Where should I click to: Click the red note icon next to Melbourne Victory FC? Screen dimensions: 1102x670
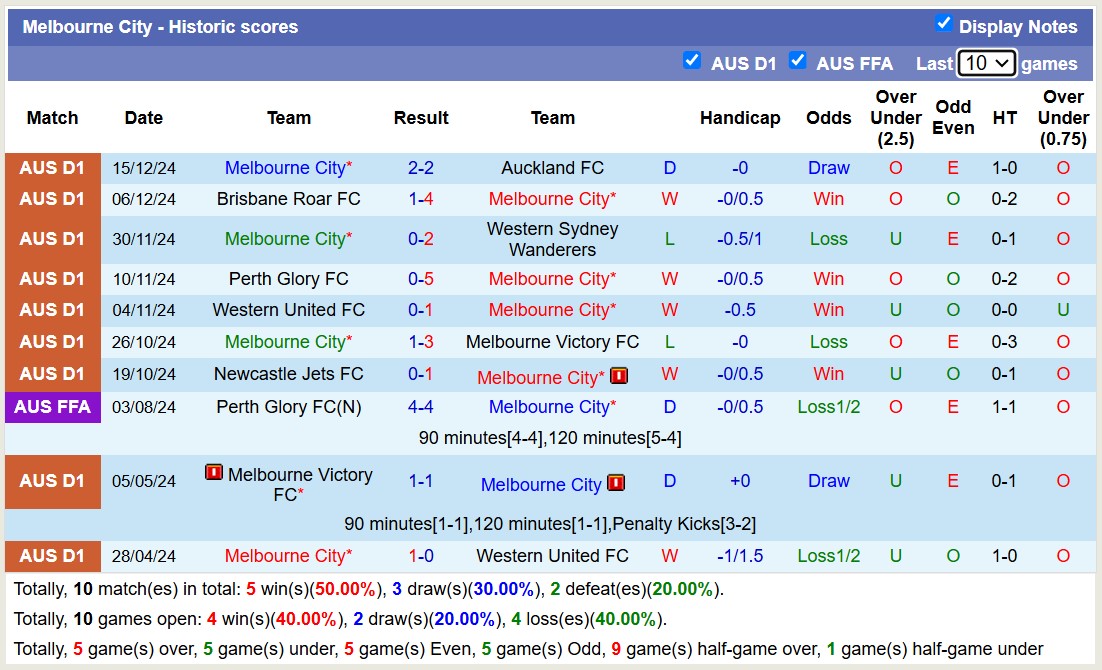[214, 472]
